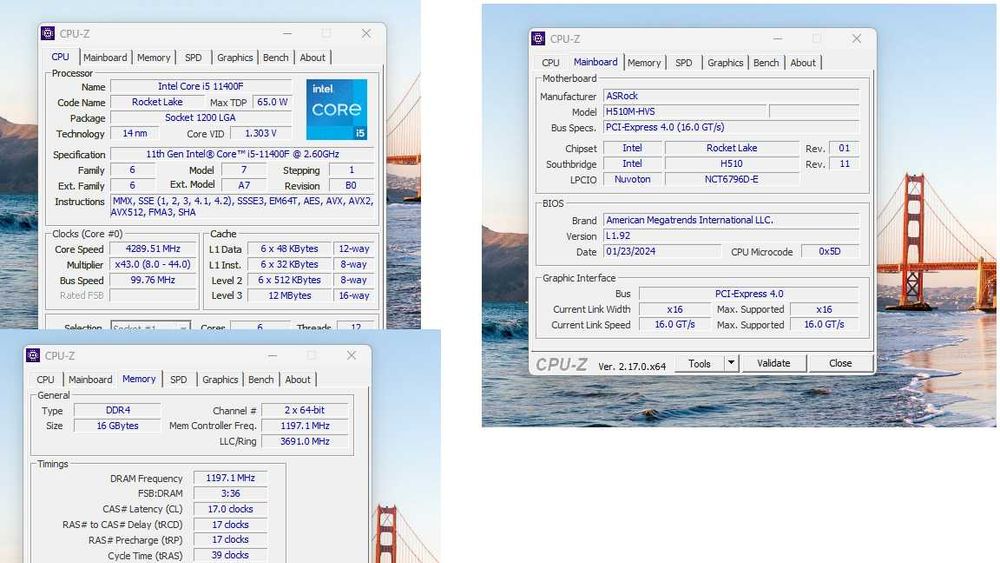This screenshot has height=563, width=1000.
Task: Minimize the Mainboard CPU-Z window
Action: tap(777, 38)
